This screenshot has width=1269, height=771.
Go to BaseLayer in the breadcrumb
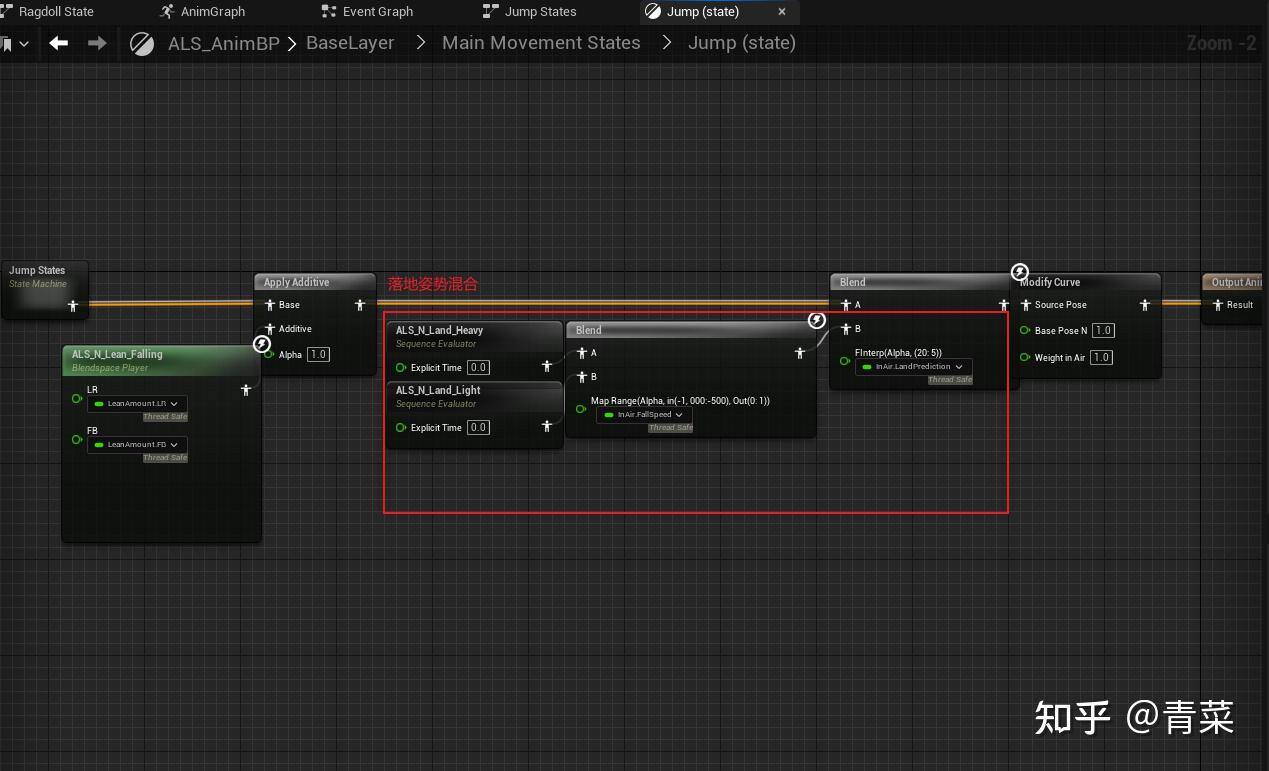point(350,43)
